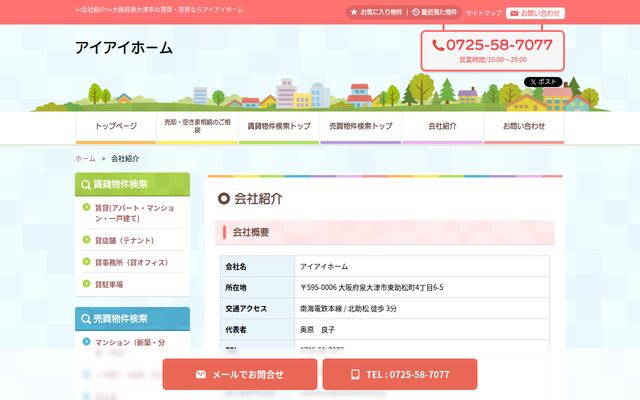Click the star icon for お気に入り物件
Image resolution: width=640 pixels, height=400 pixels.
point(354,12)
